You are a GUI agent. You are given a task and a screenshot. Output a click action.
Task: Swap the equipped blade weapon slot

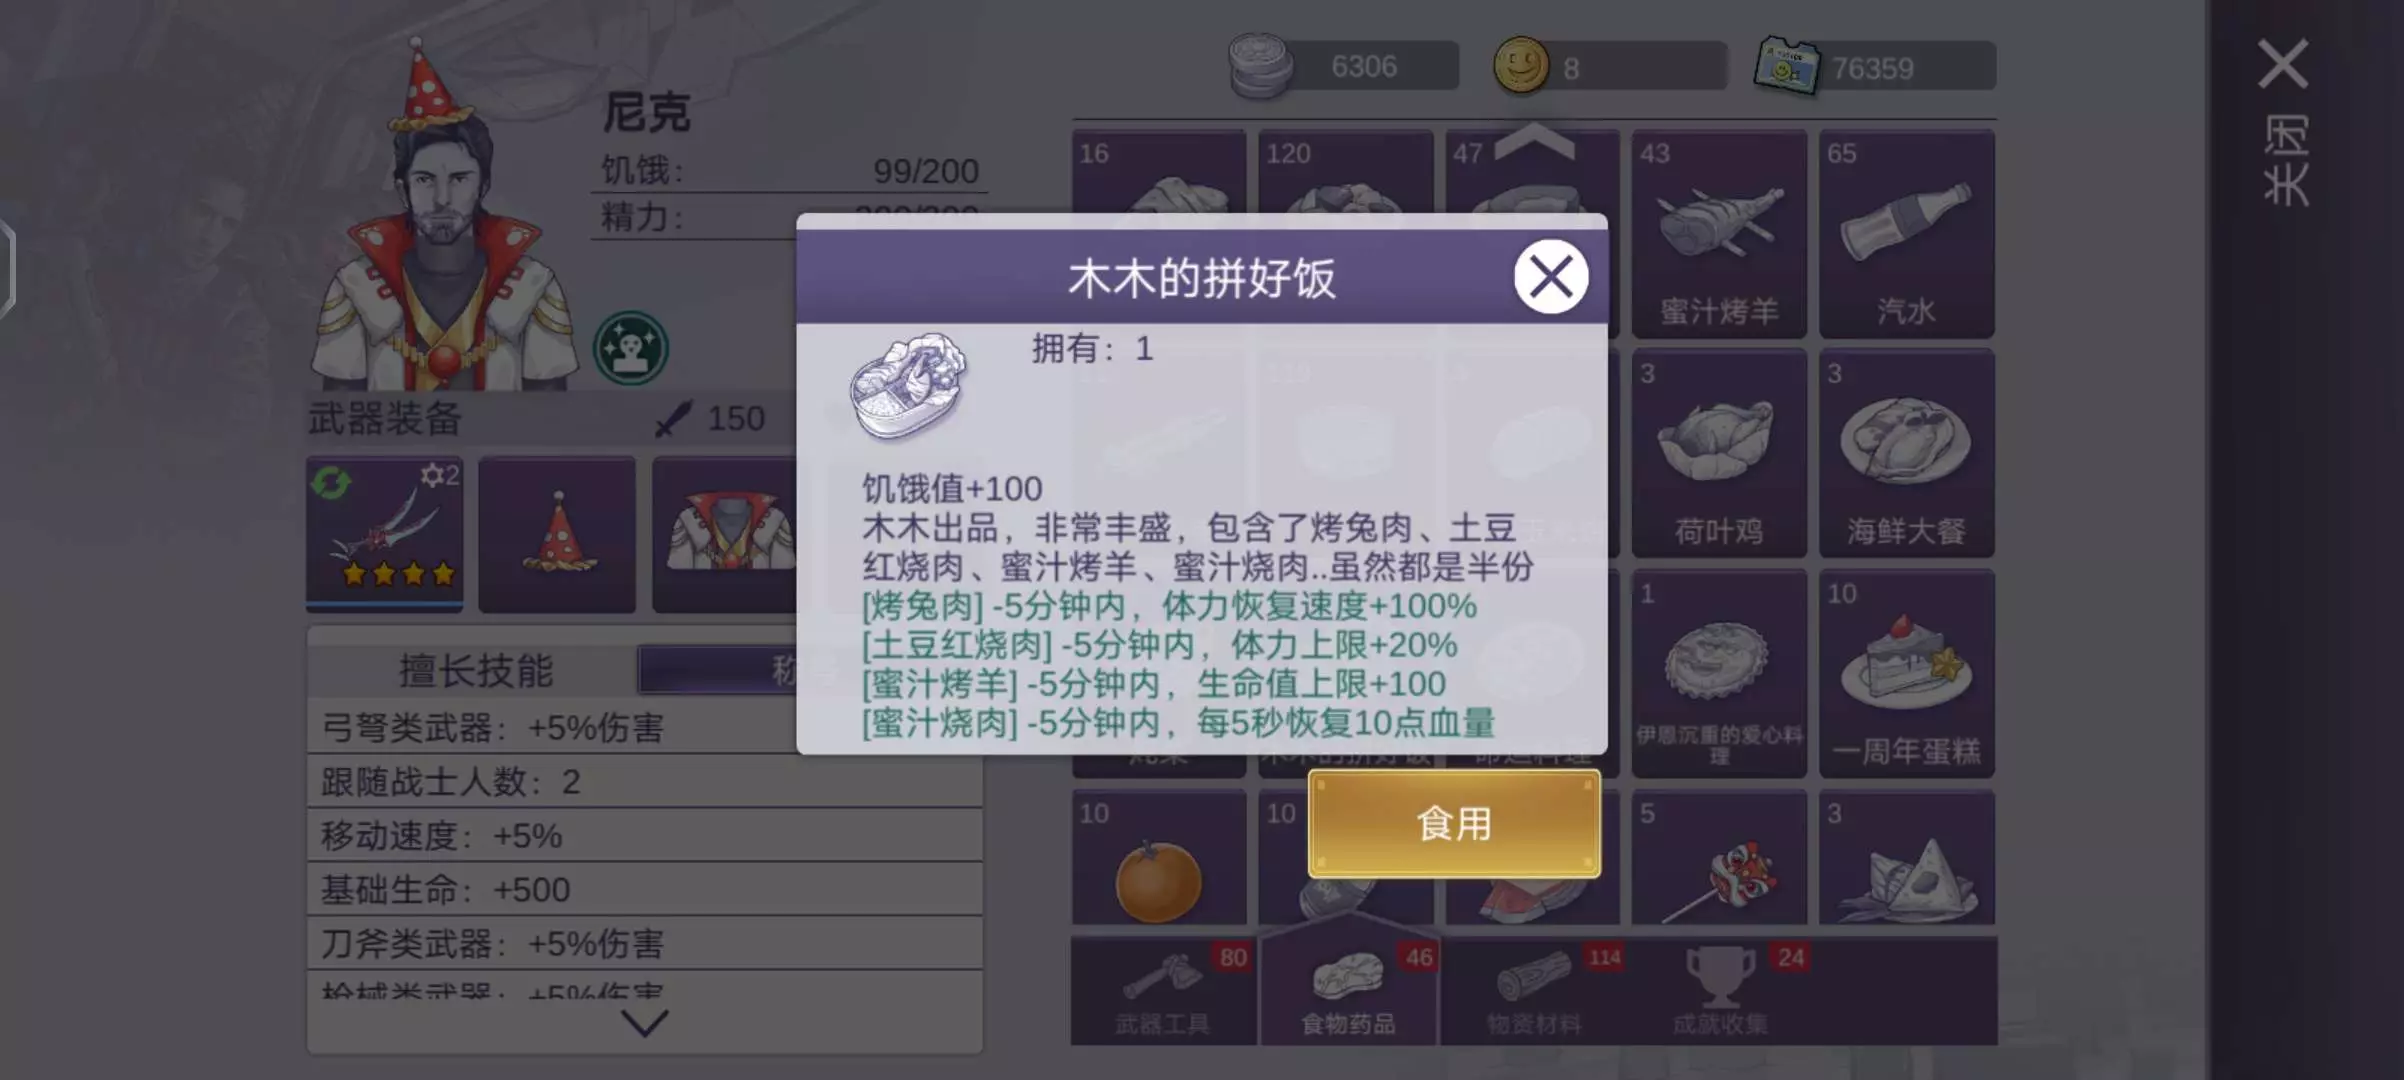coord(385,534)
